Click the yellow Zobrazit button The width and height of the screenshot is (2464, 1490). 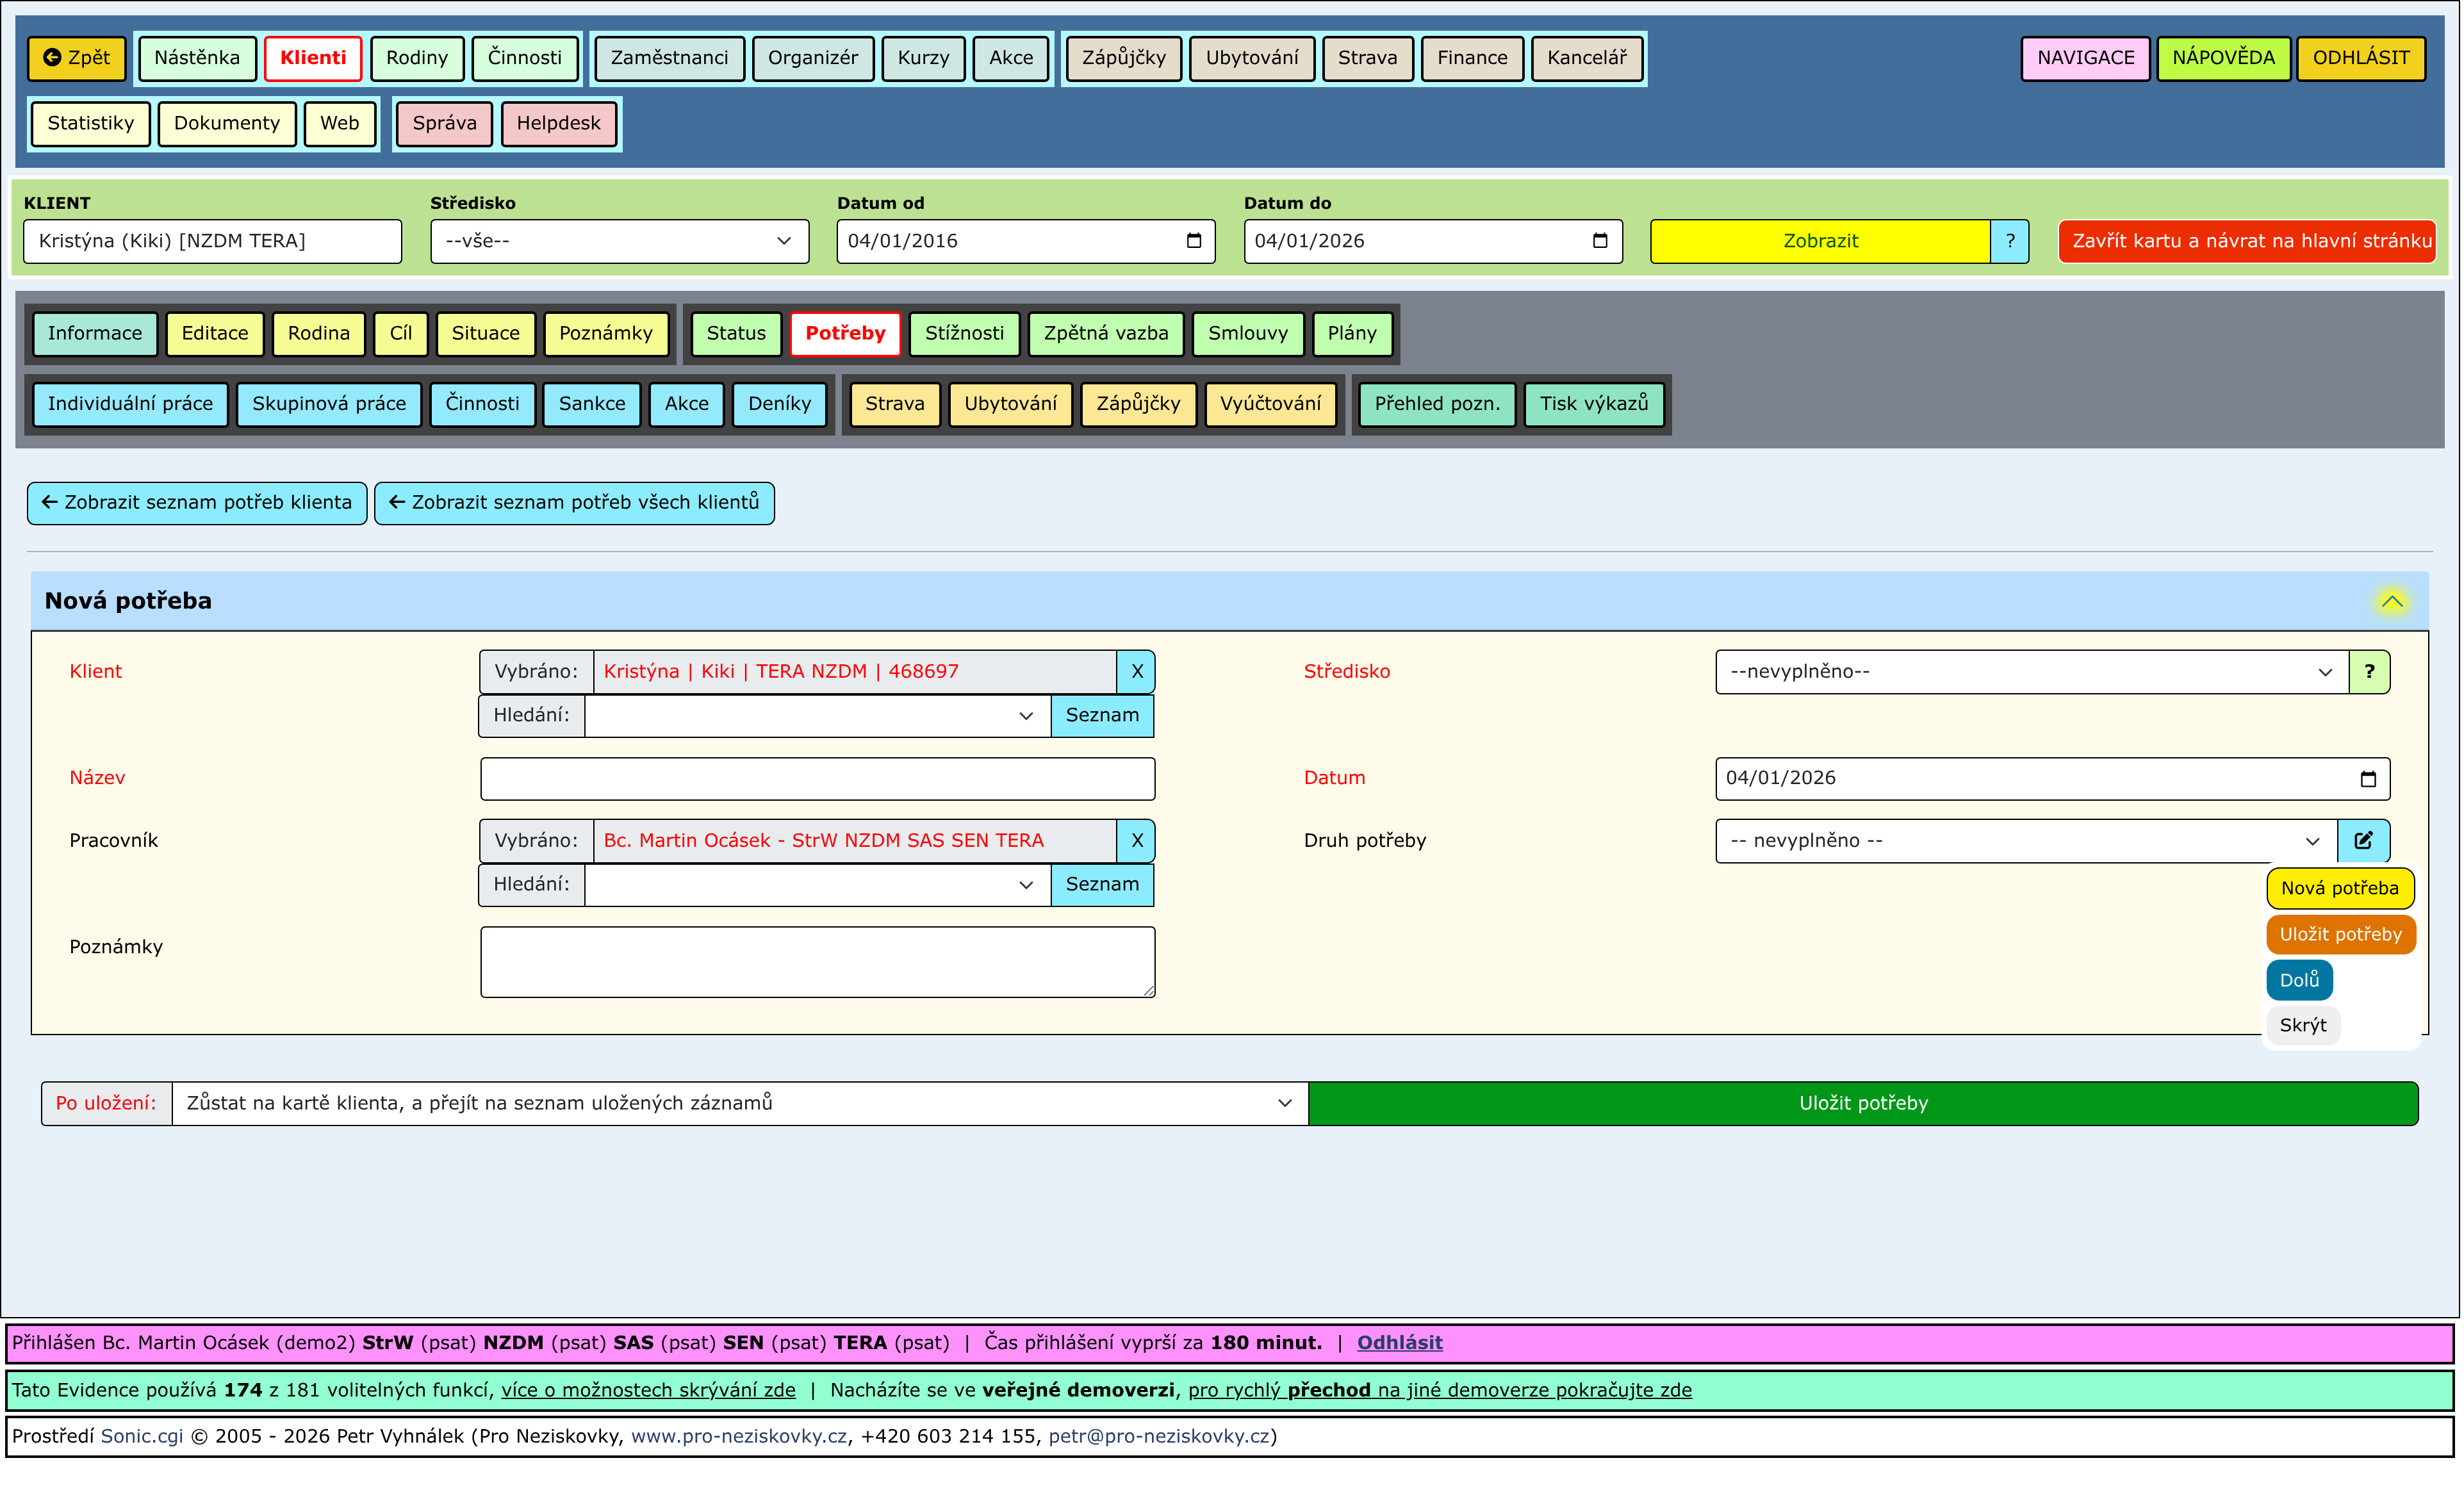(1820, 241)
